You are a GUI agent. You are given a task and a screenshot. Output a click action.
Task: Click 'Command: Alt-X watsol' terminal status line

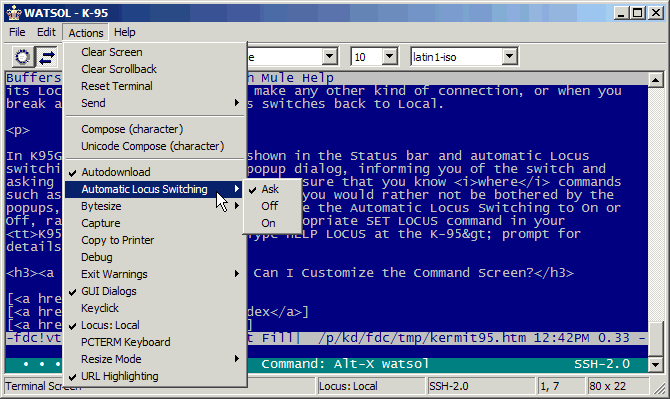point(345,364)
